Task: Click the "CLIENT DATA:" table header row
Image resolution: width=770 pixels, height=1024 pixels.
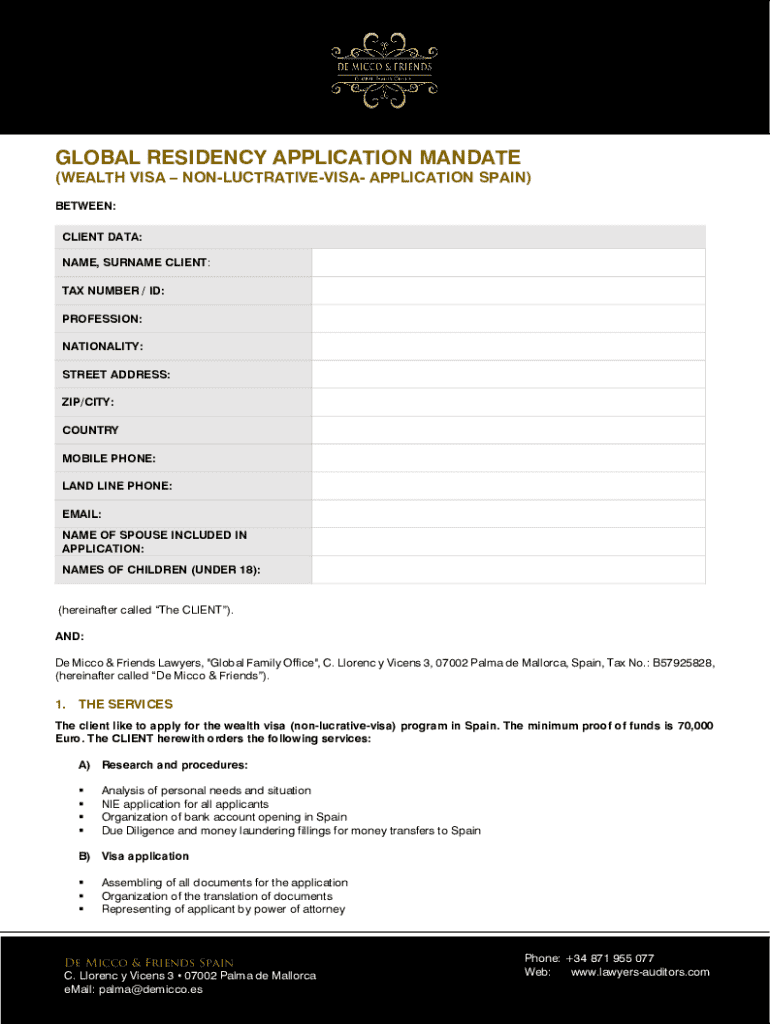Action: click(380, 237)
